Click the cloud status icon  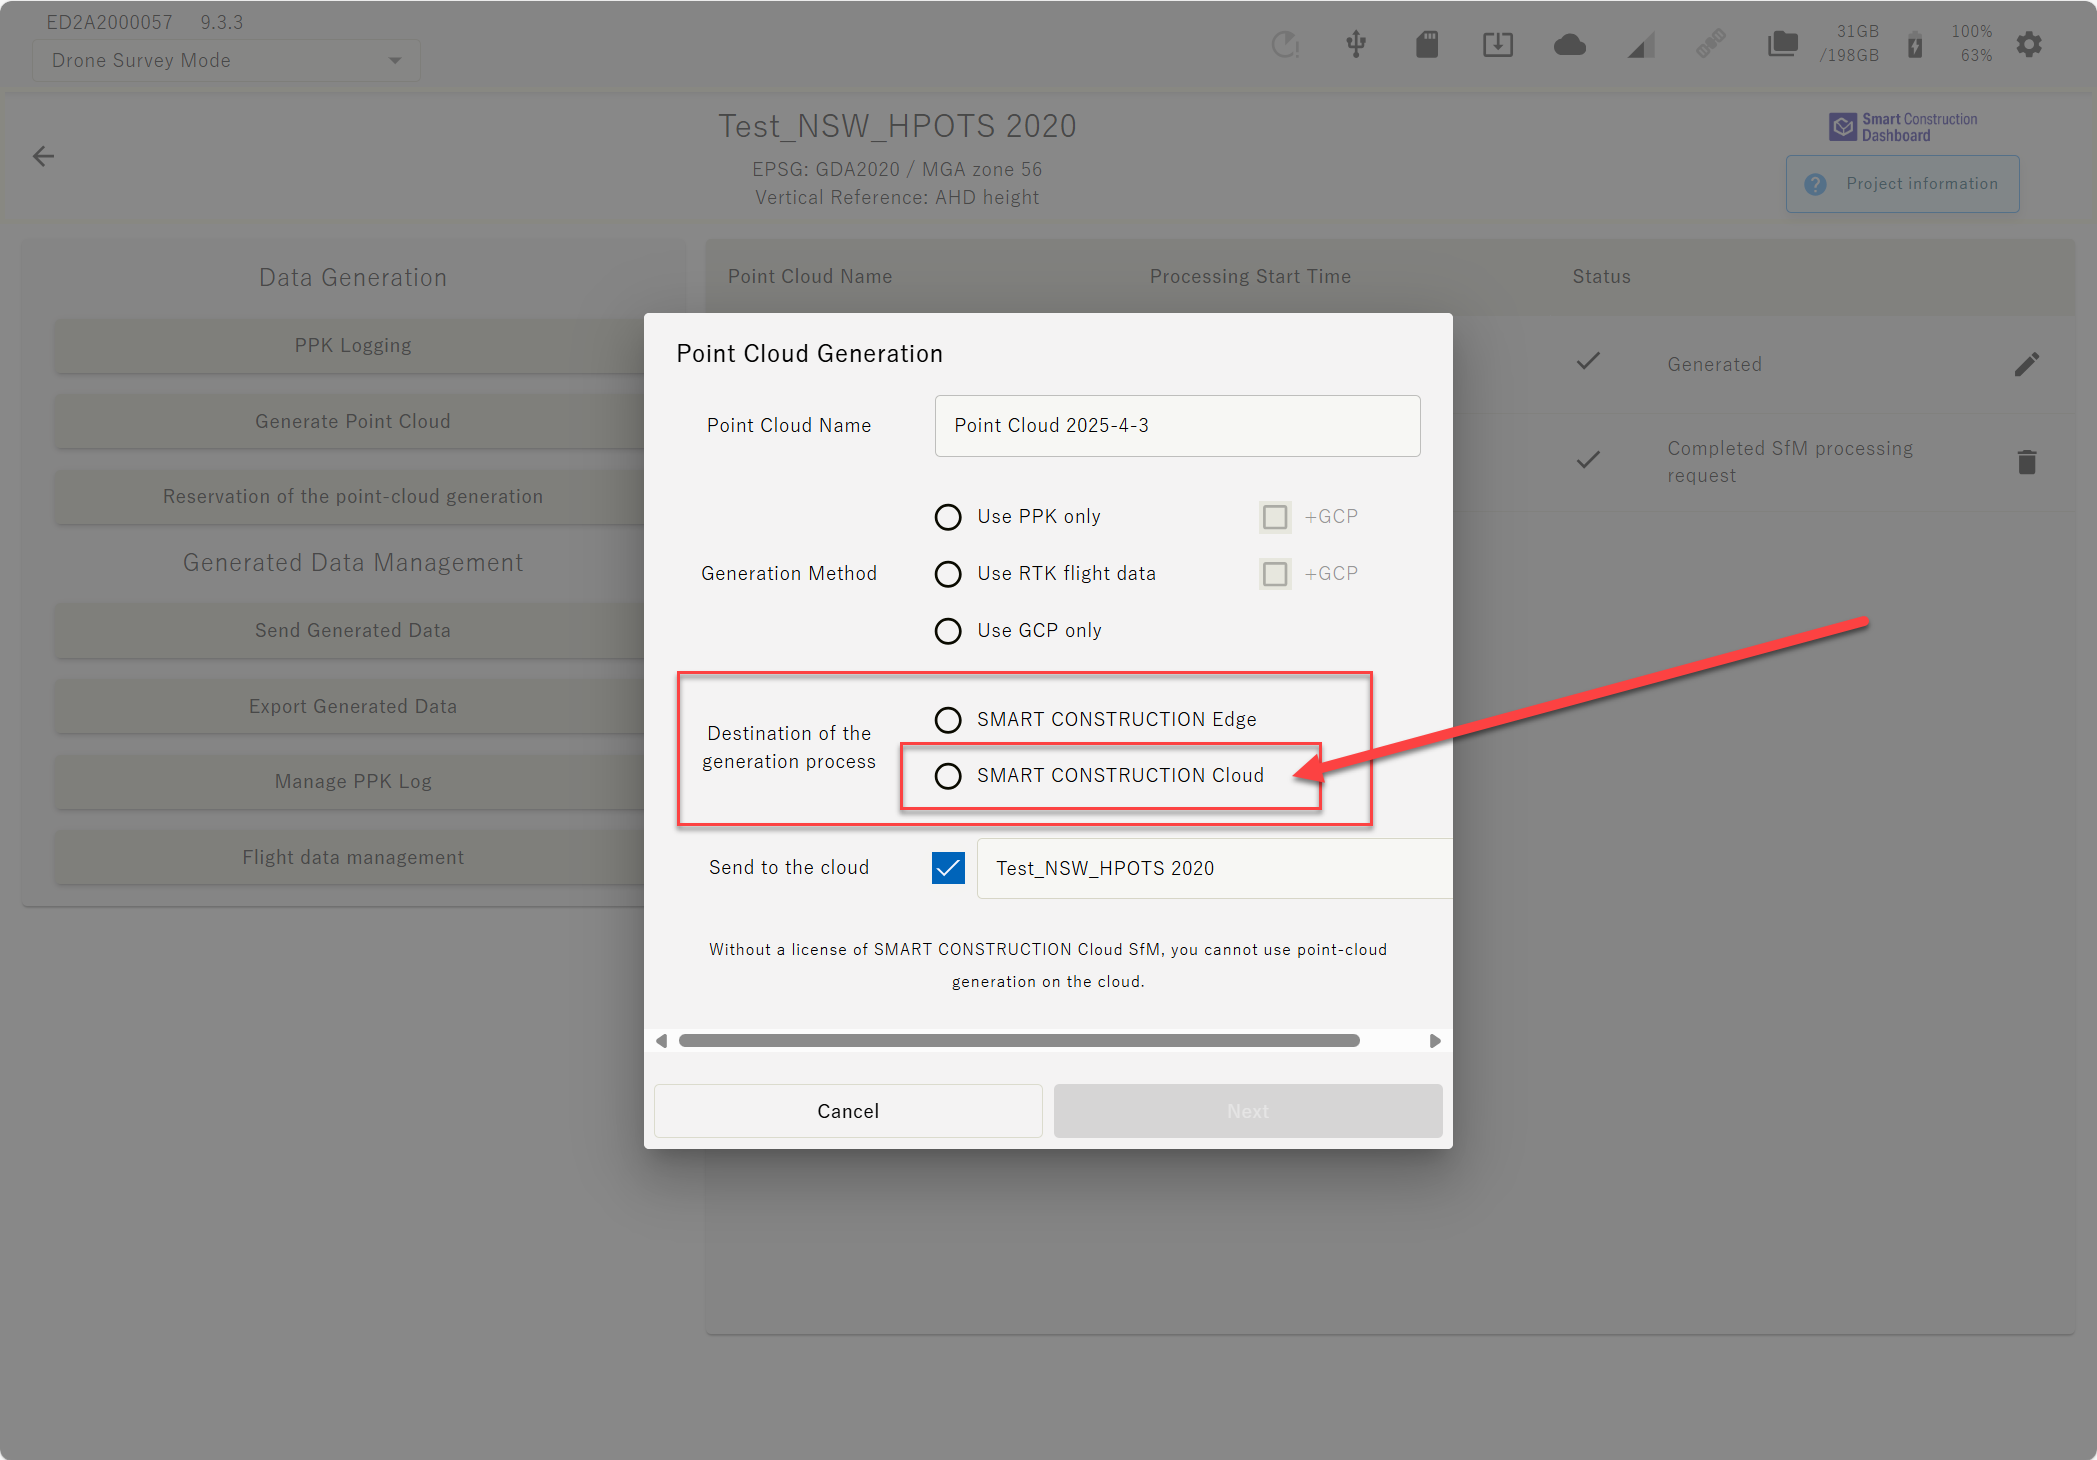[x=1570, y=44]
